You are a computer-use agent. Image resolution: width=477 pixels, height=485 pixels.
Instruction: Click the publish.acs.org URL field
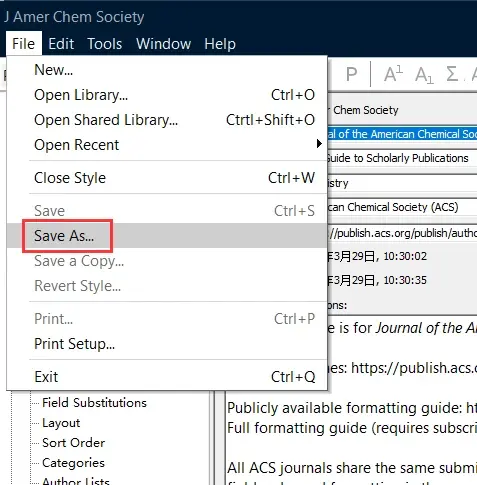(402, 233)
